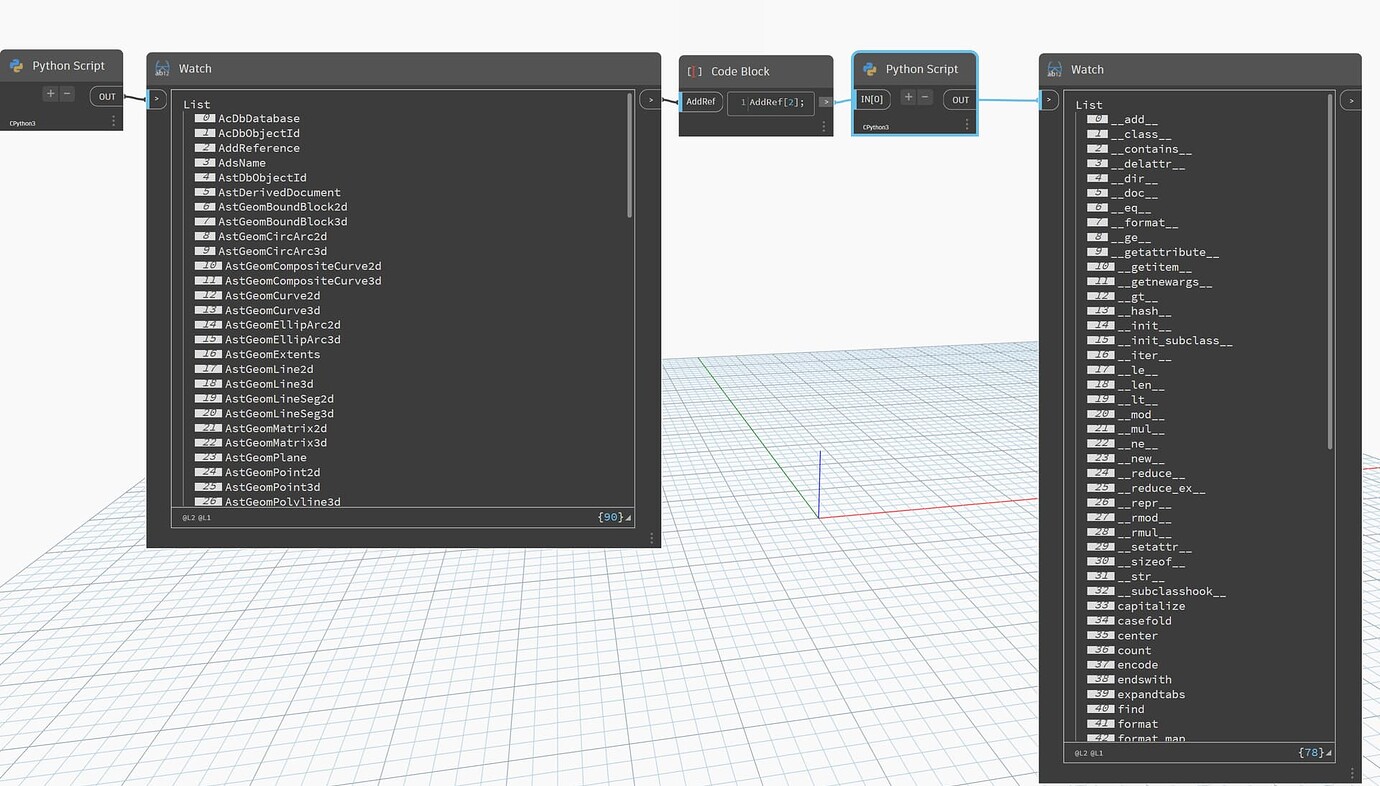Open options menu on selected Python Script node
The image size is (1380, 786).
966,122
